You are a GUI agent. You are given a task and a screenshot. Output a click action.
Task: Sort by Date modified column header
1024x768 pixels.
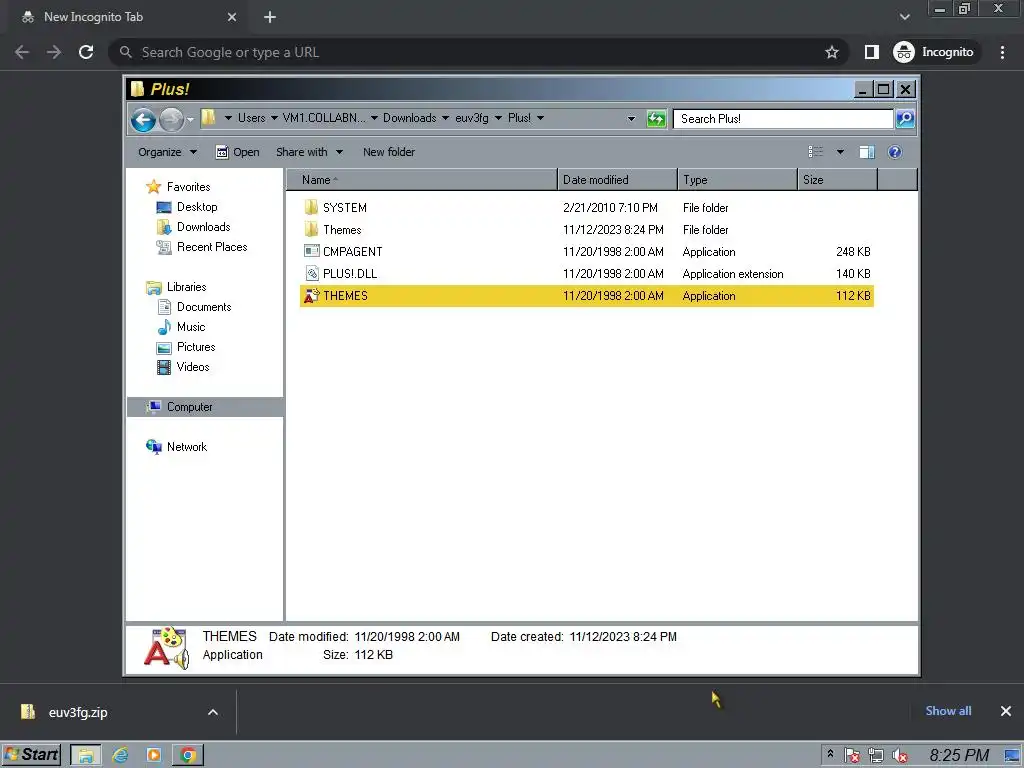[x=618, y=180]
